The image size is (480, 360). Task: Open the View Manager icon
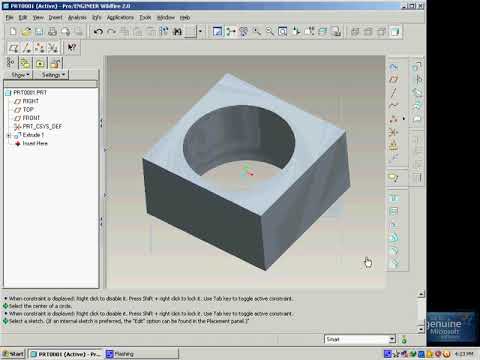click(x=336, y=31)
